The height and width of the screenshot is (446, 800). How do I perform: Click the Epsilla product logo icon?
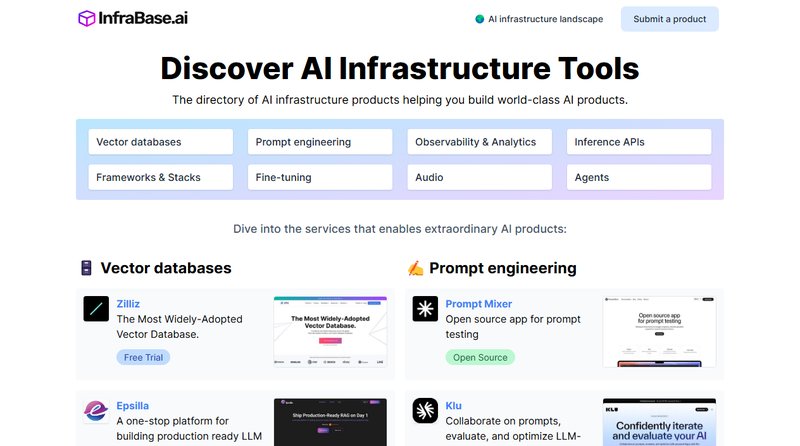tap(96, 412)
